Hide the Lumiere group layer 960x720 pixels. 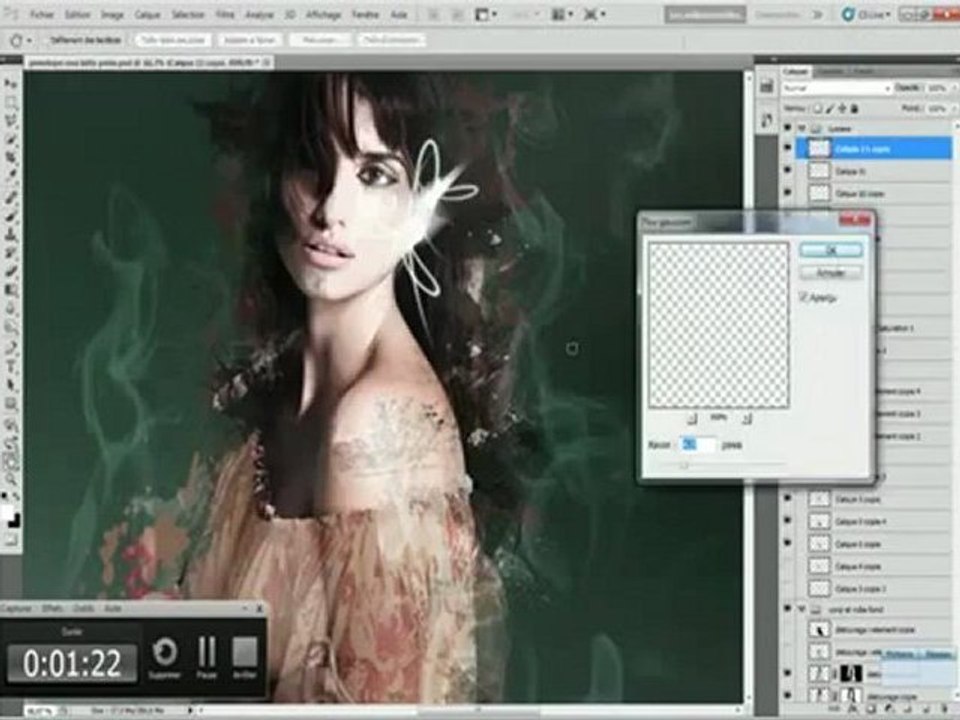click(787, 127)
